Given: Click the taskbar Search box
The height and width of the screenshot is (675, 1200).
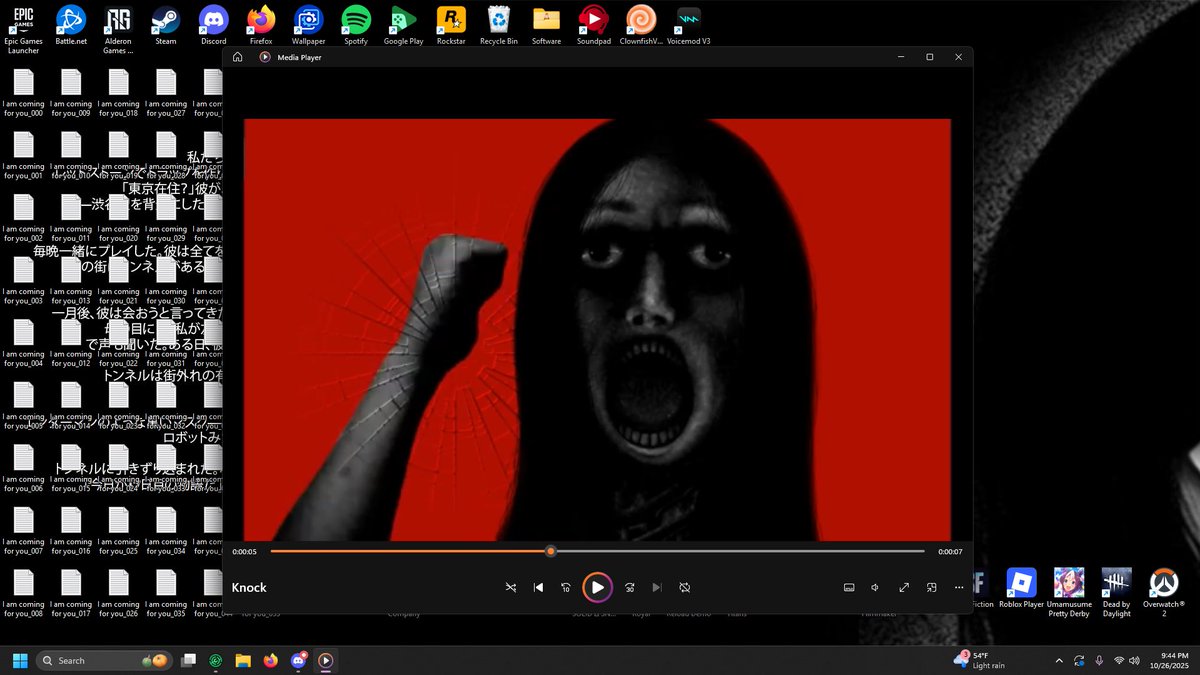Looking at the screenshot, I should point(105,660).
